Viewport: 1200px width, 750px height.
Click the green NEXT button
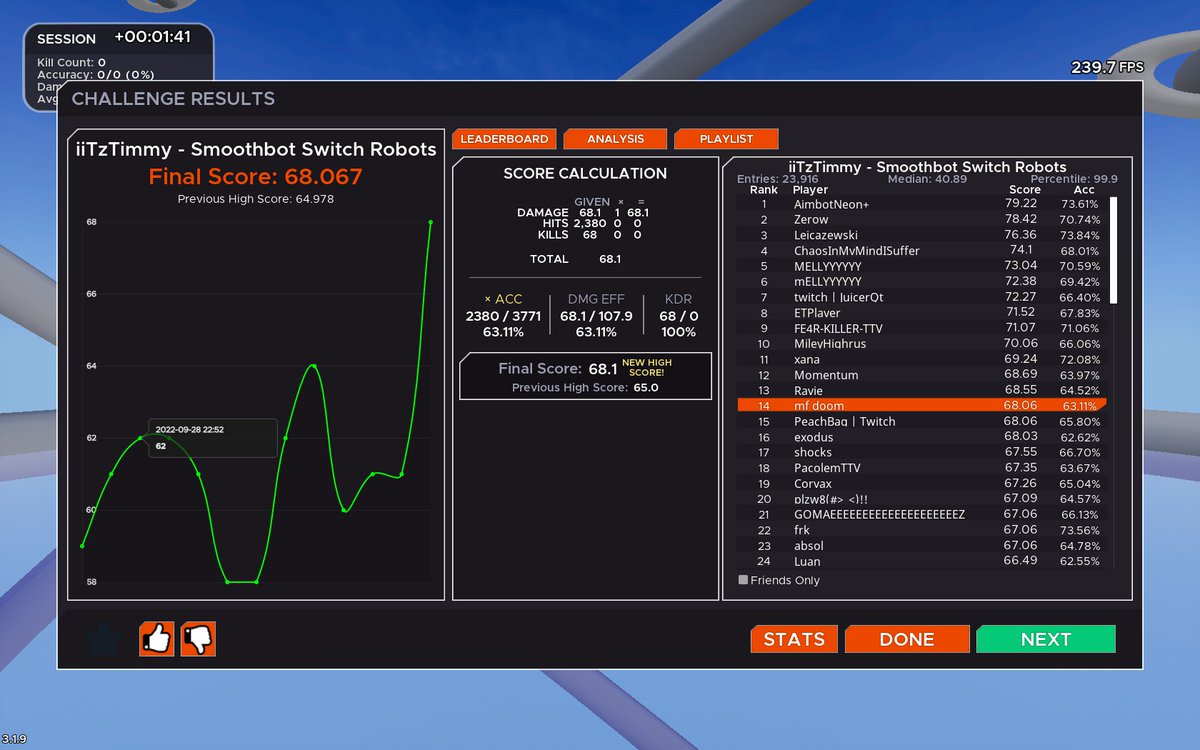(x=1046, y=639)
